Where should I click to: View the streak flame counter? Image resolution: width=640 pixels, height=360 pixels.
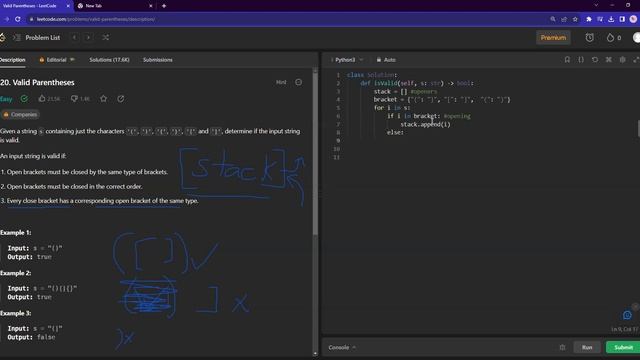(x=613, y=38)
